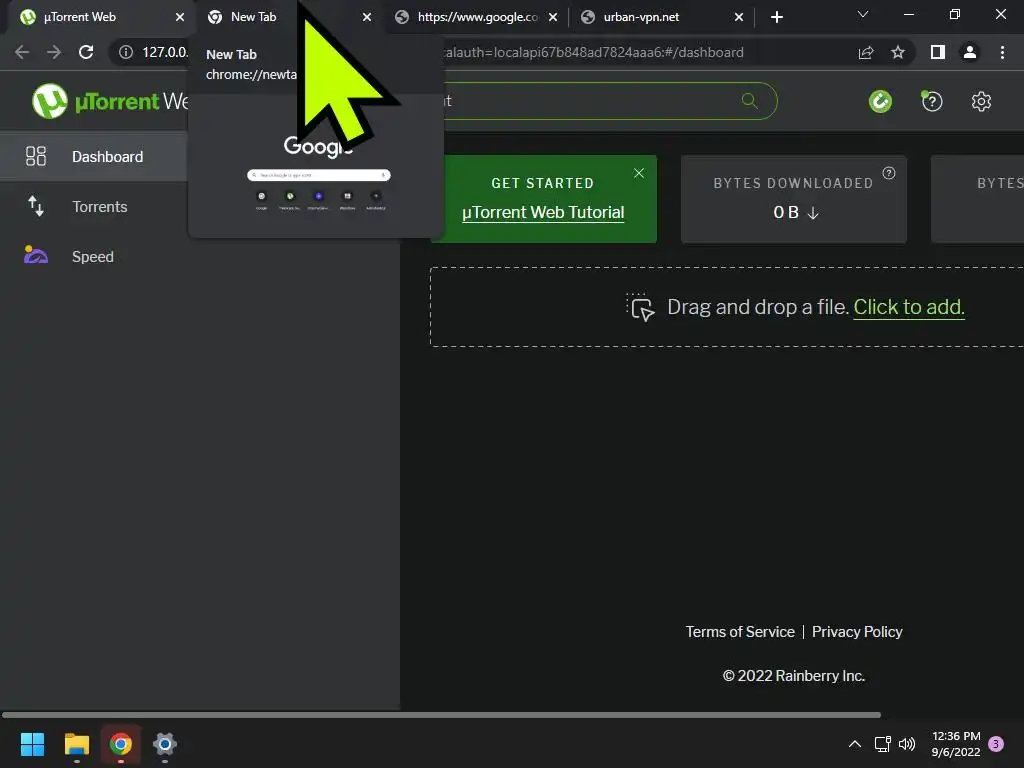Reload the page

tap(86, 52)
